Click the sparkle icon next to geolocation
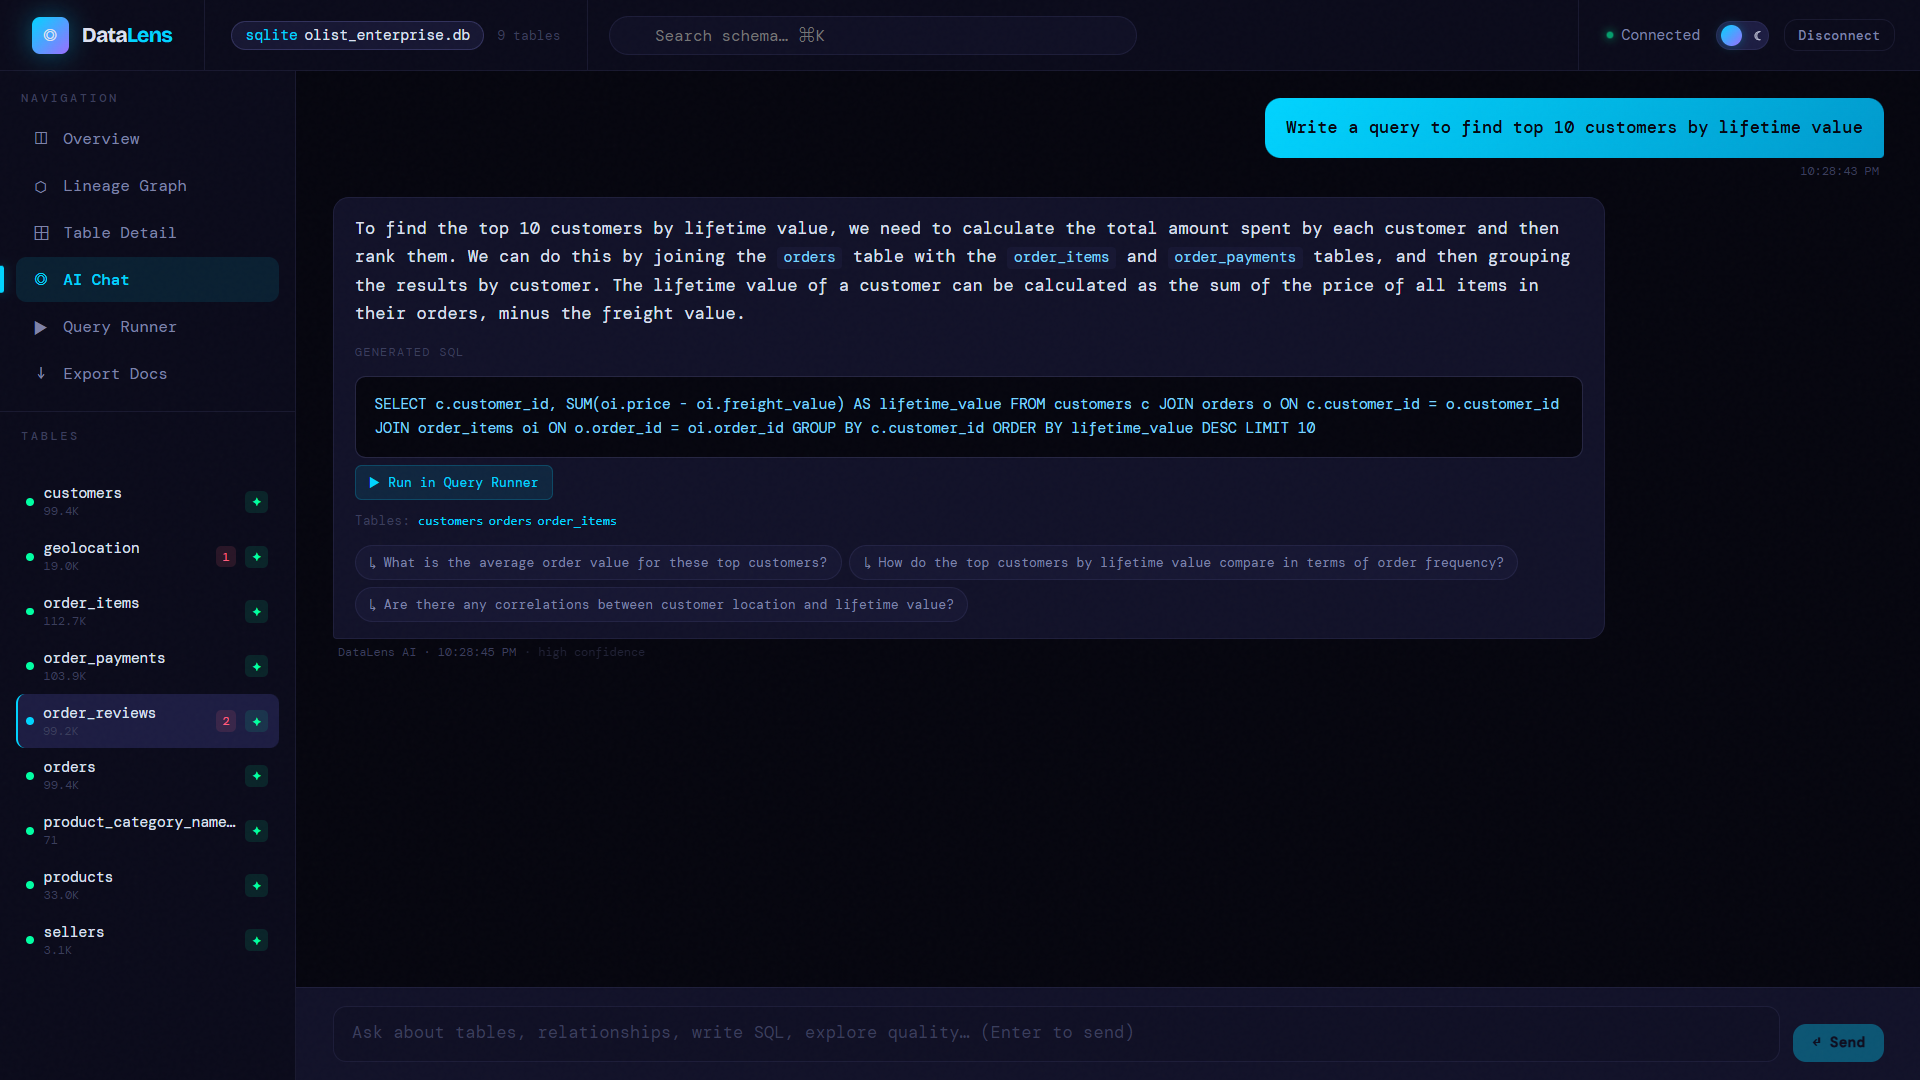This screenshot has width=1920, height=1080. (x=257, y=557)
